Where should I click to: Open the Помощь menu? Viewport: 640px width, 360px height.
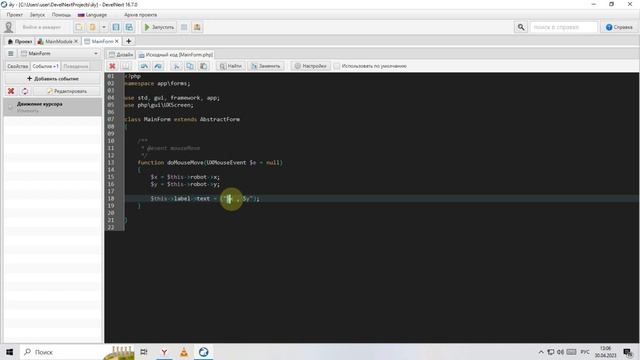pos(61,15)
